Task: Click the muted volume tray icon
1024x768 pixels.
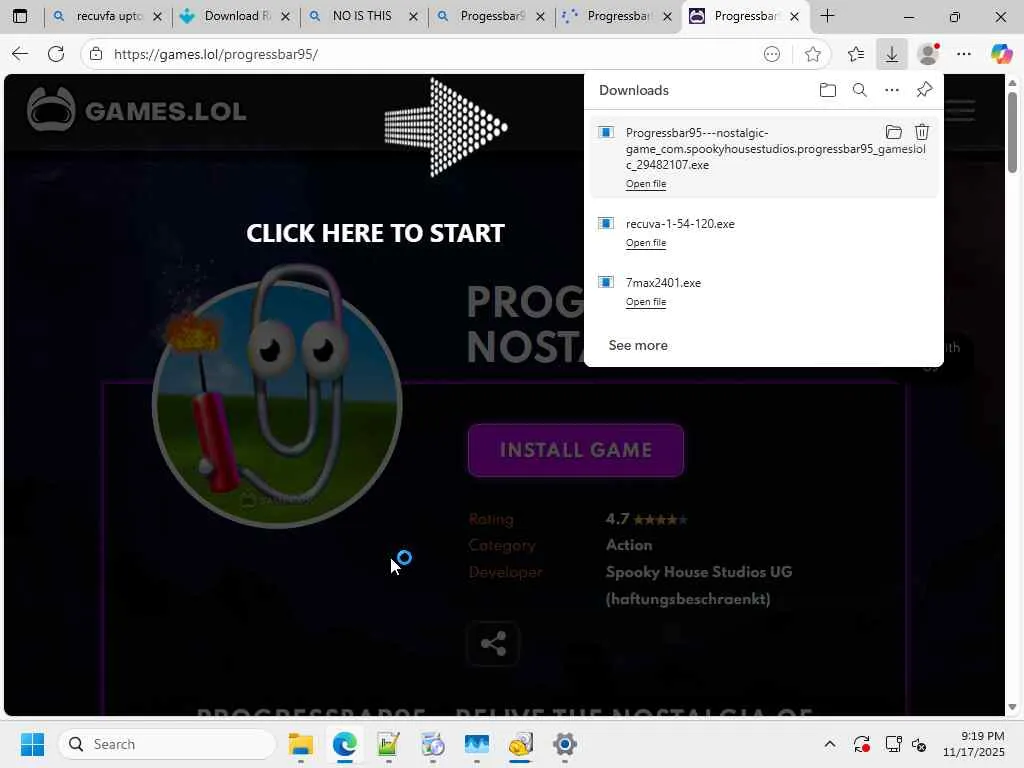Action: coord(919,744)
